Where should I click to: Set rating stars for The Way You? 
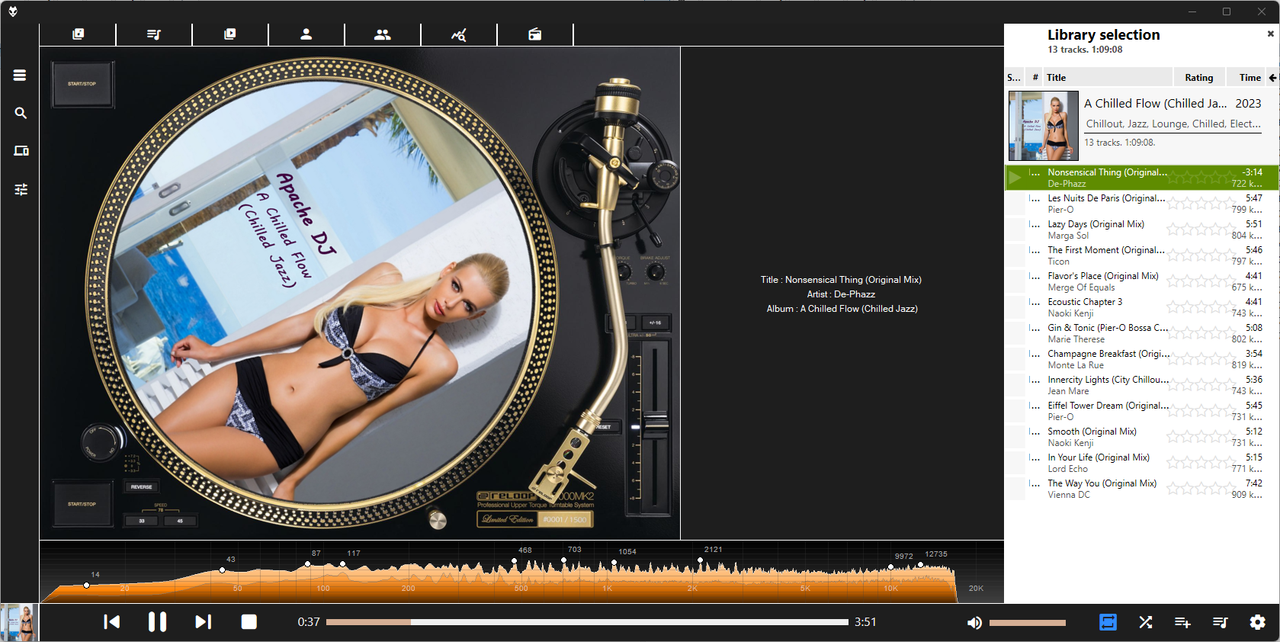1199,489
